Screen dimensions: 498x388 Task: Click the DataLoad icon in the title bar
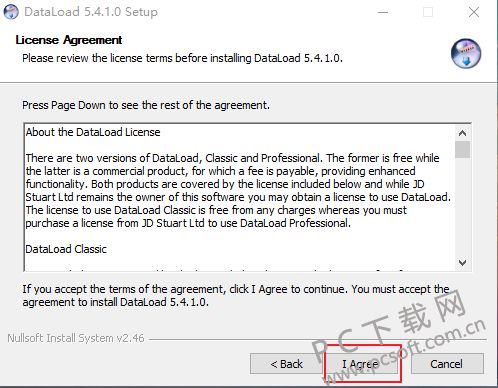[11, 12]
